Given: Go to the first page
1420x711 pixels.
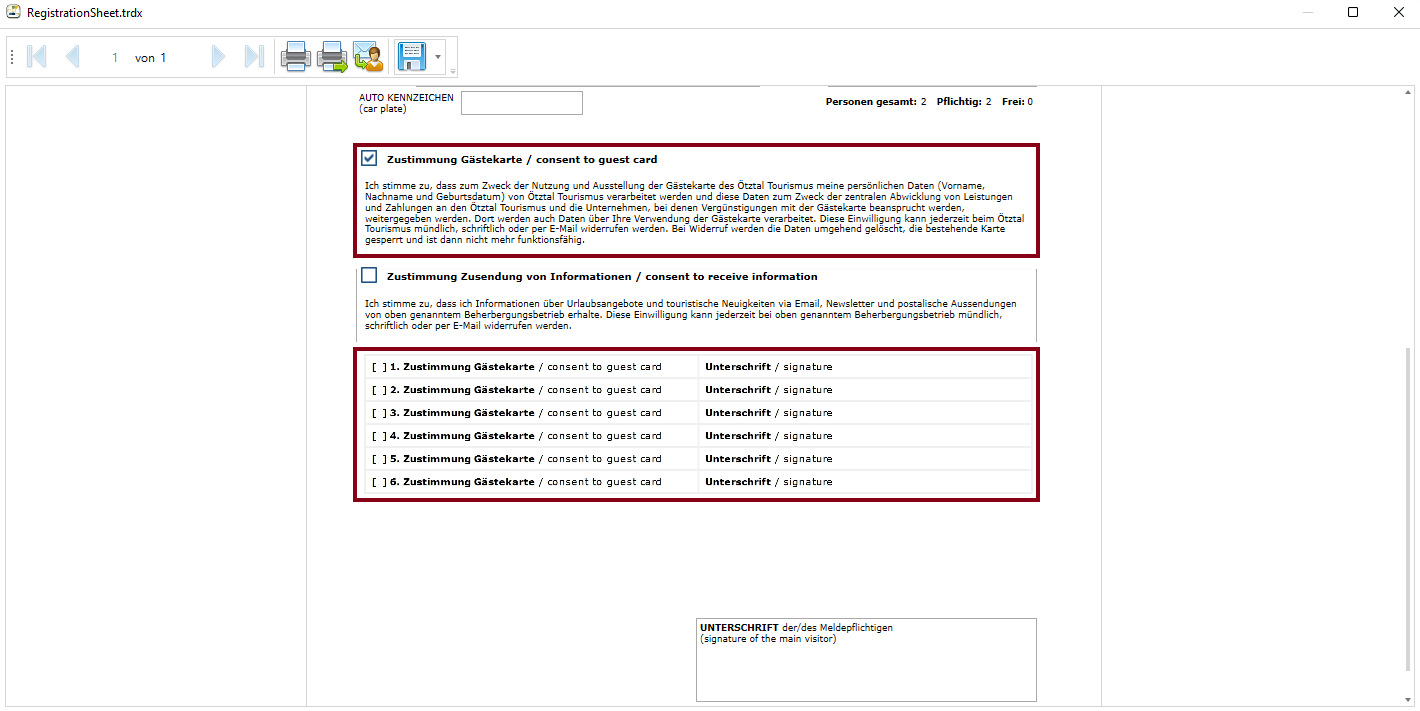Looking at the screenshot, I should [36, 57].
